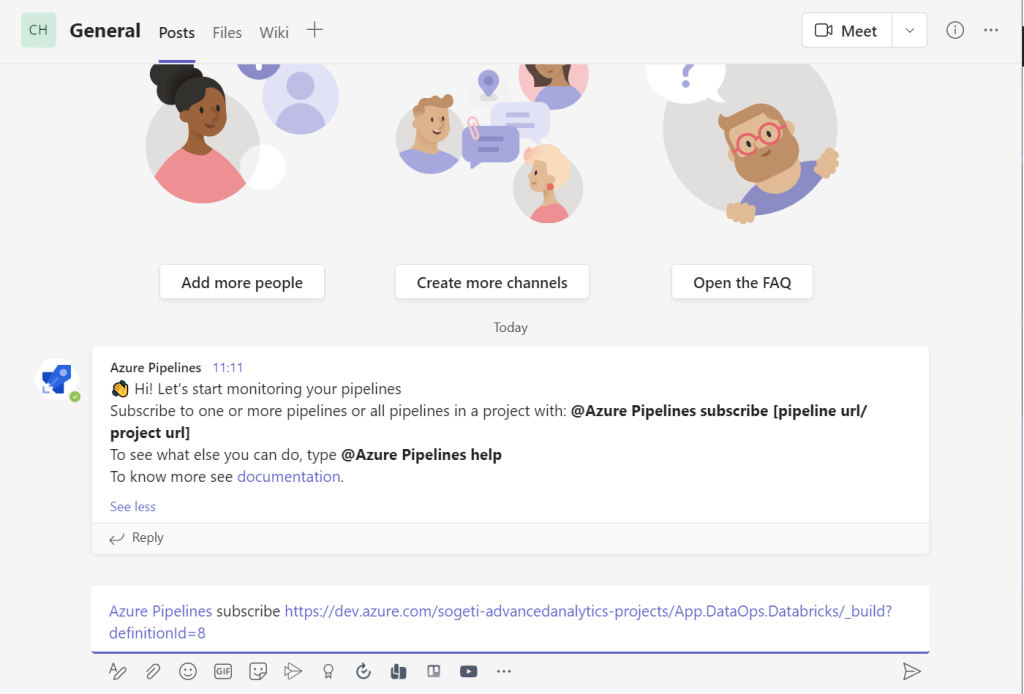Click inside the message compose box
The height and width of the screenshot is (694, 1024).
(x=510, y=620)
